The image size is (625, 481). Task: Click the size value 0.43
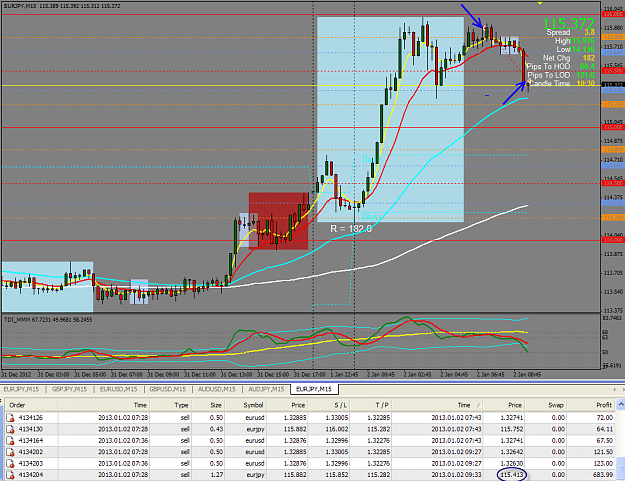pos(216,429)
